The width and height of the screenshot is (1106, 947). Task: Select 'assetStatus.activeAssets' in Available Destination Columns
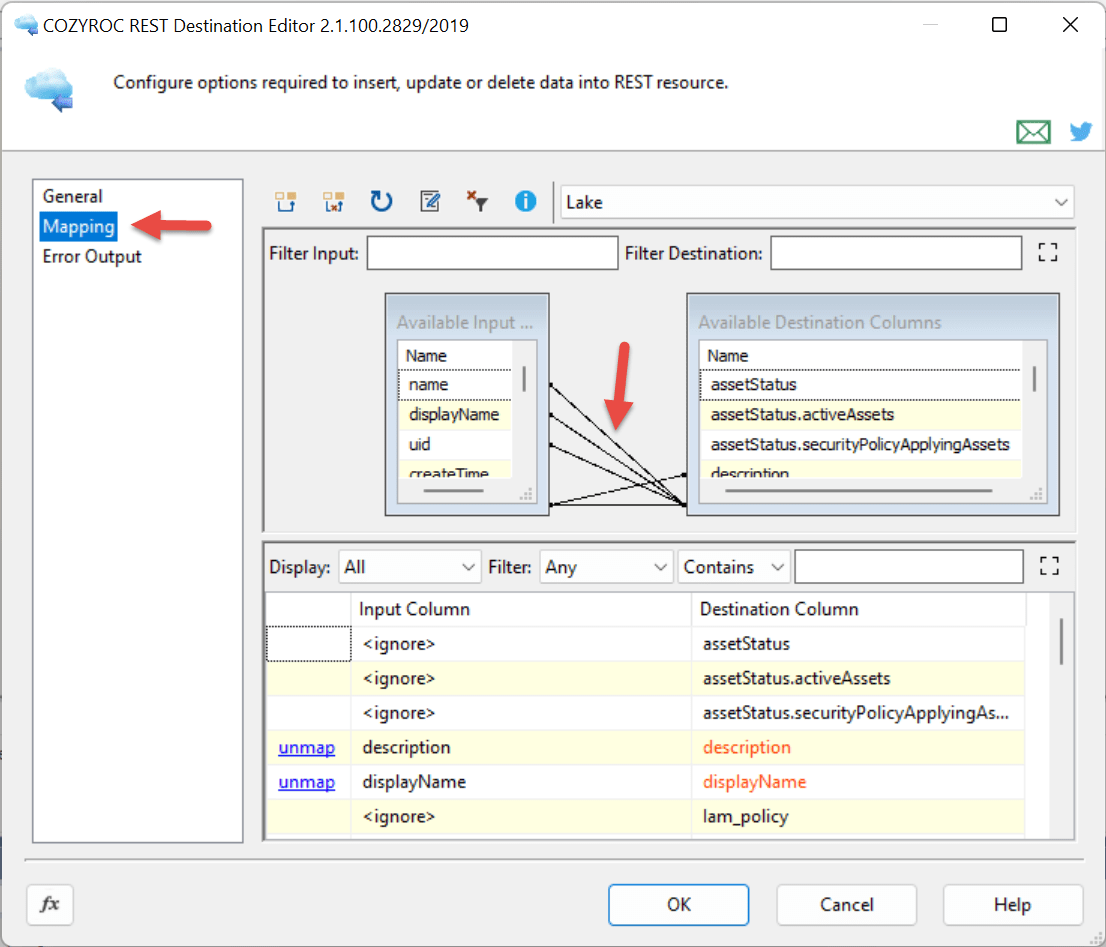[860, 415]
